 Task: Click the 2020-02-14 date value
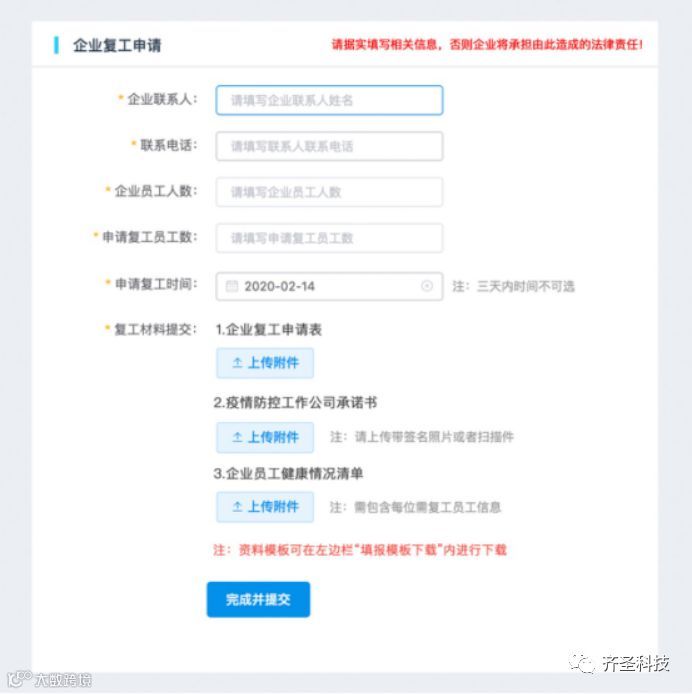pos(279,286)
